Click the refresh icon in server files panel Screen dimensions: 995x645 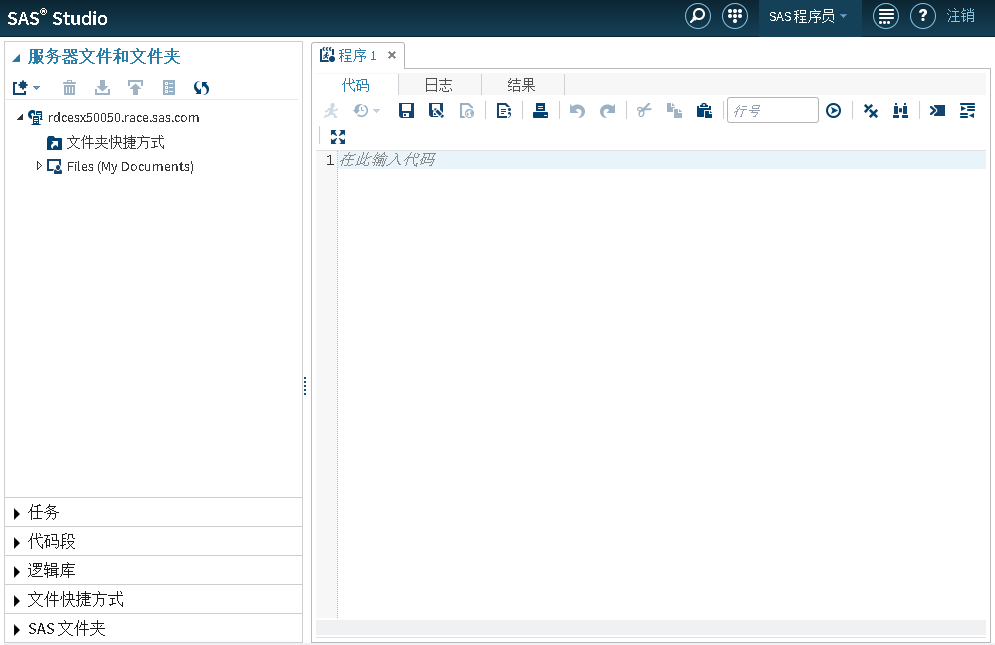tap(201, 88)
